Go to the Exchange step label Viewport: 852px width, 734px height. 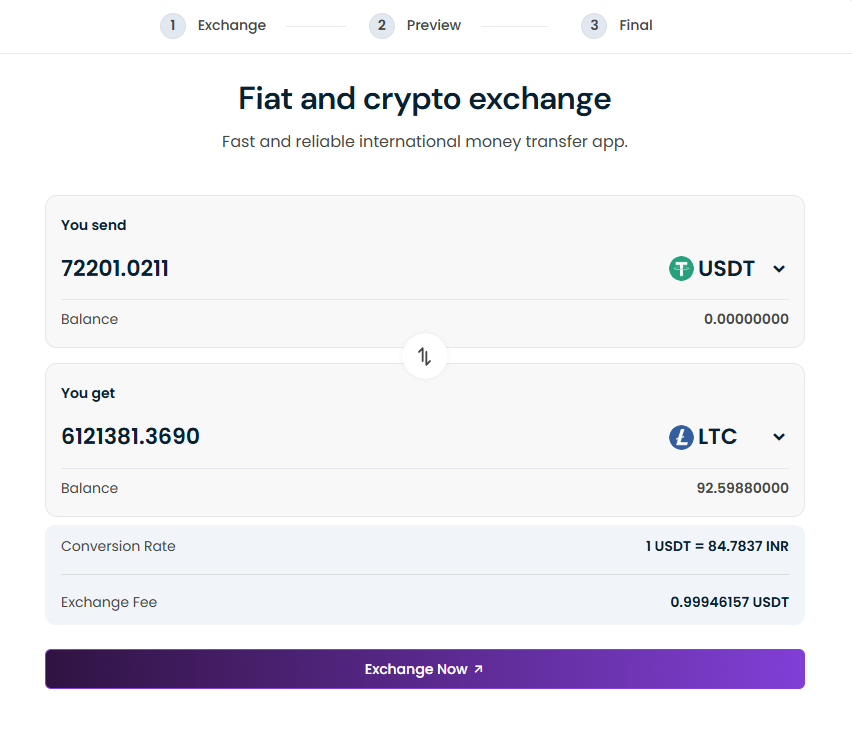click(x=232, y=26)
